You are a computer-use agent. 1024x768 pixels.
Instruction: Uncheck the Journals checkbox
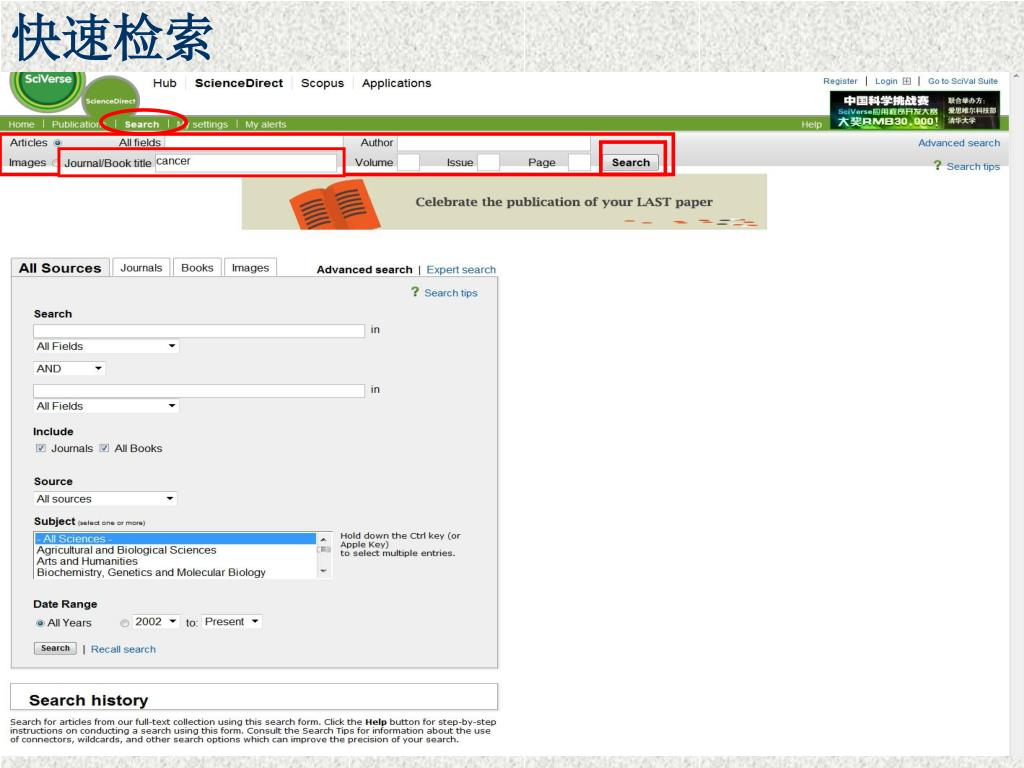coord(41,448)
